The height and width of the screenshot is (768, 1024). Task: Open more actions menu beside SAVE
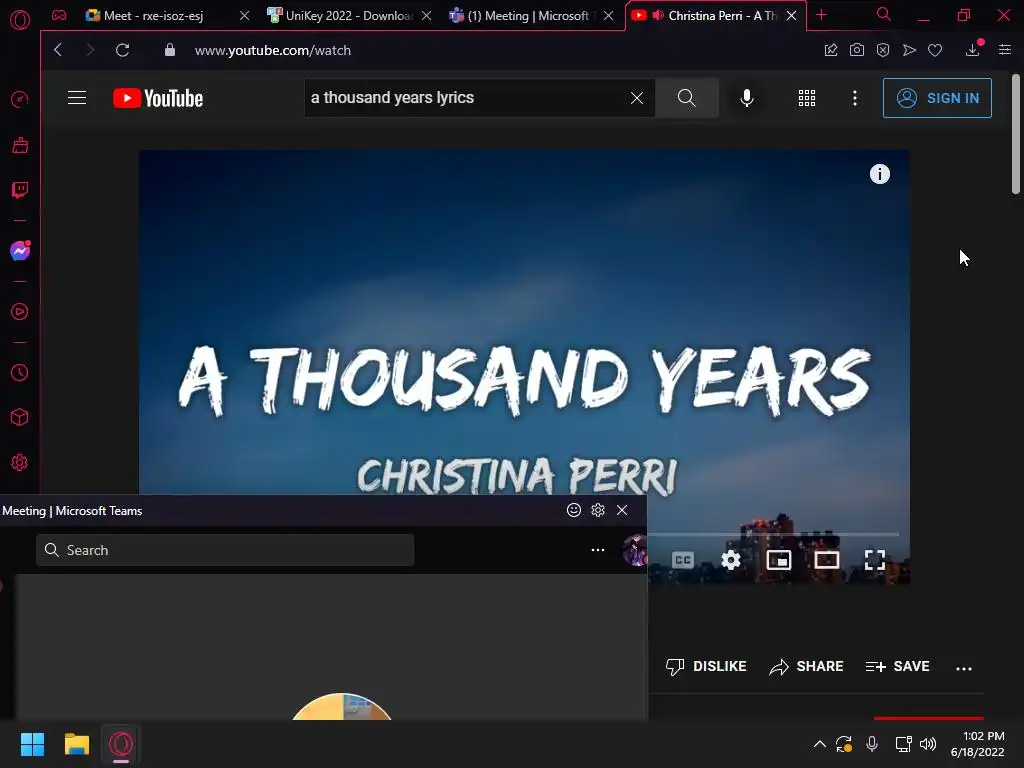point(964,668)
